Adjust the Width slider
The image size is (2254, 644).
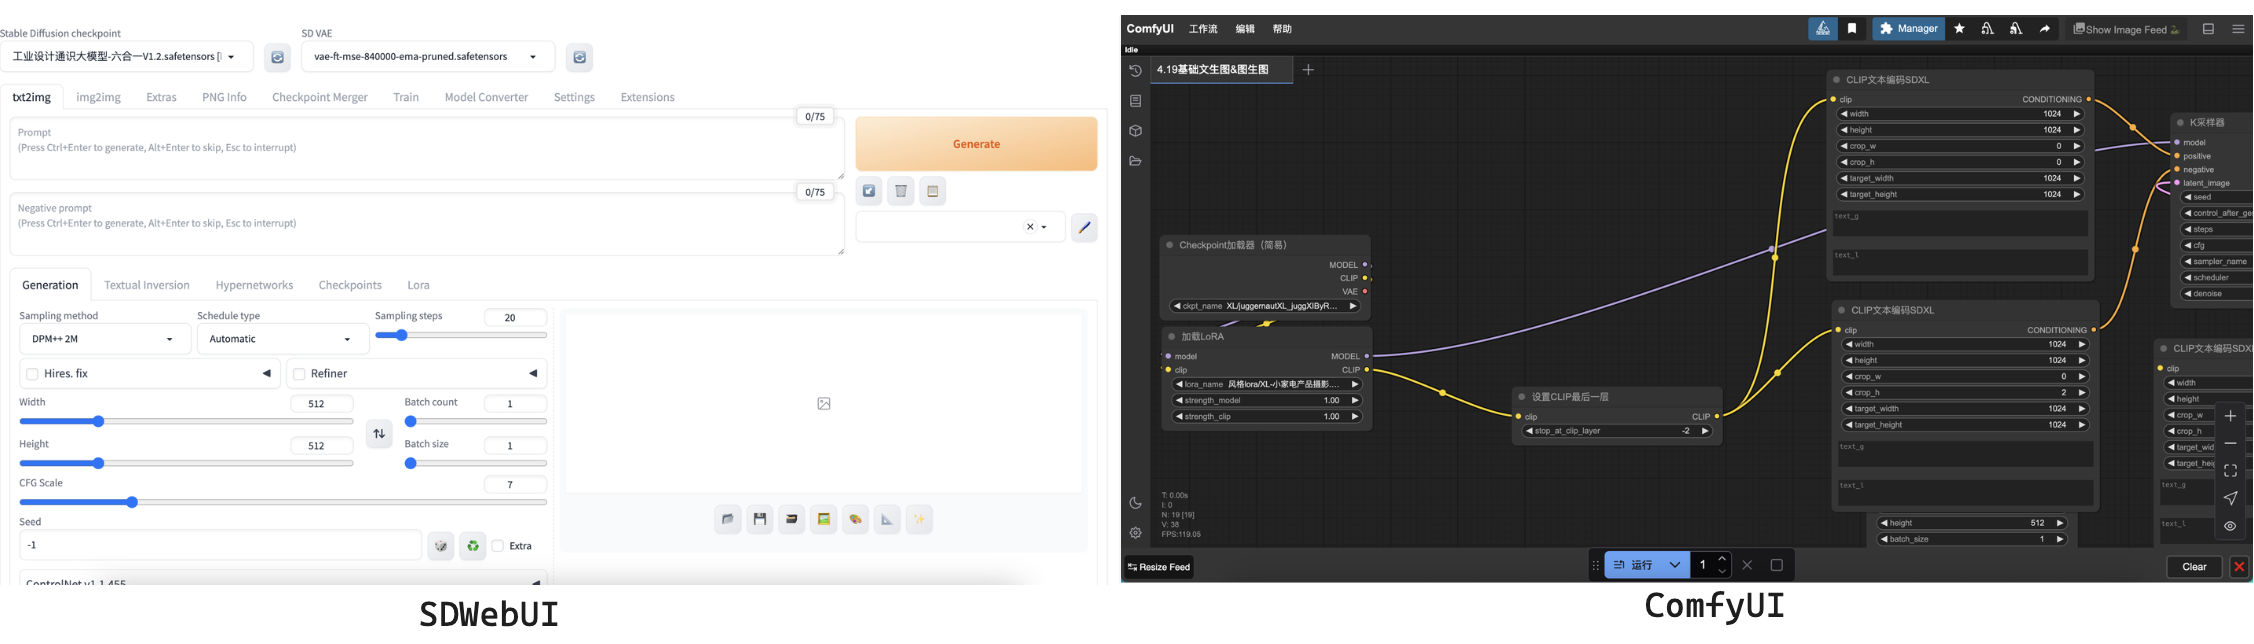pos(186,421)
